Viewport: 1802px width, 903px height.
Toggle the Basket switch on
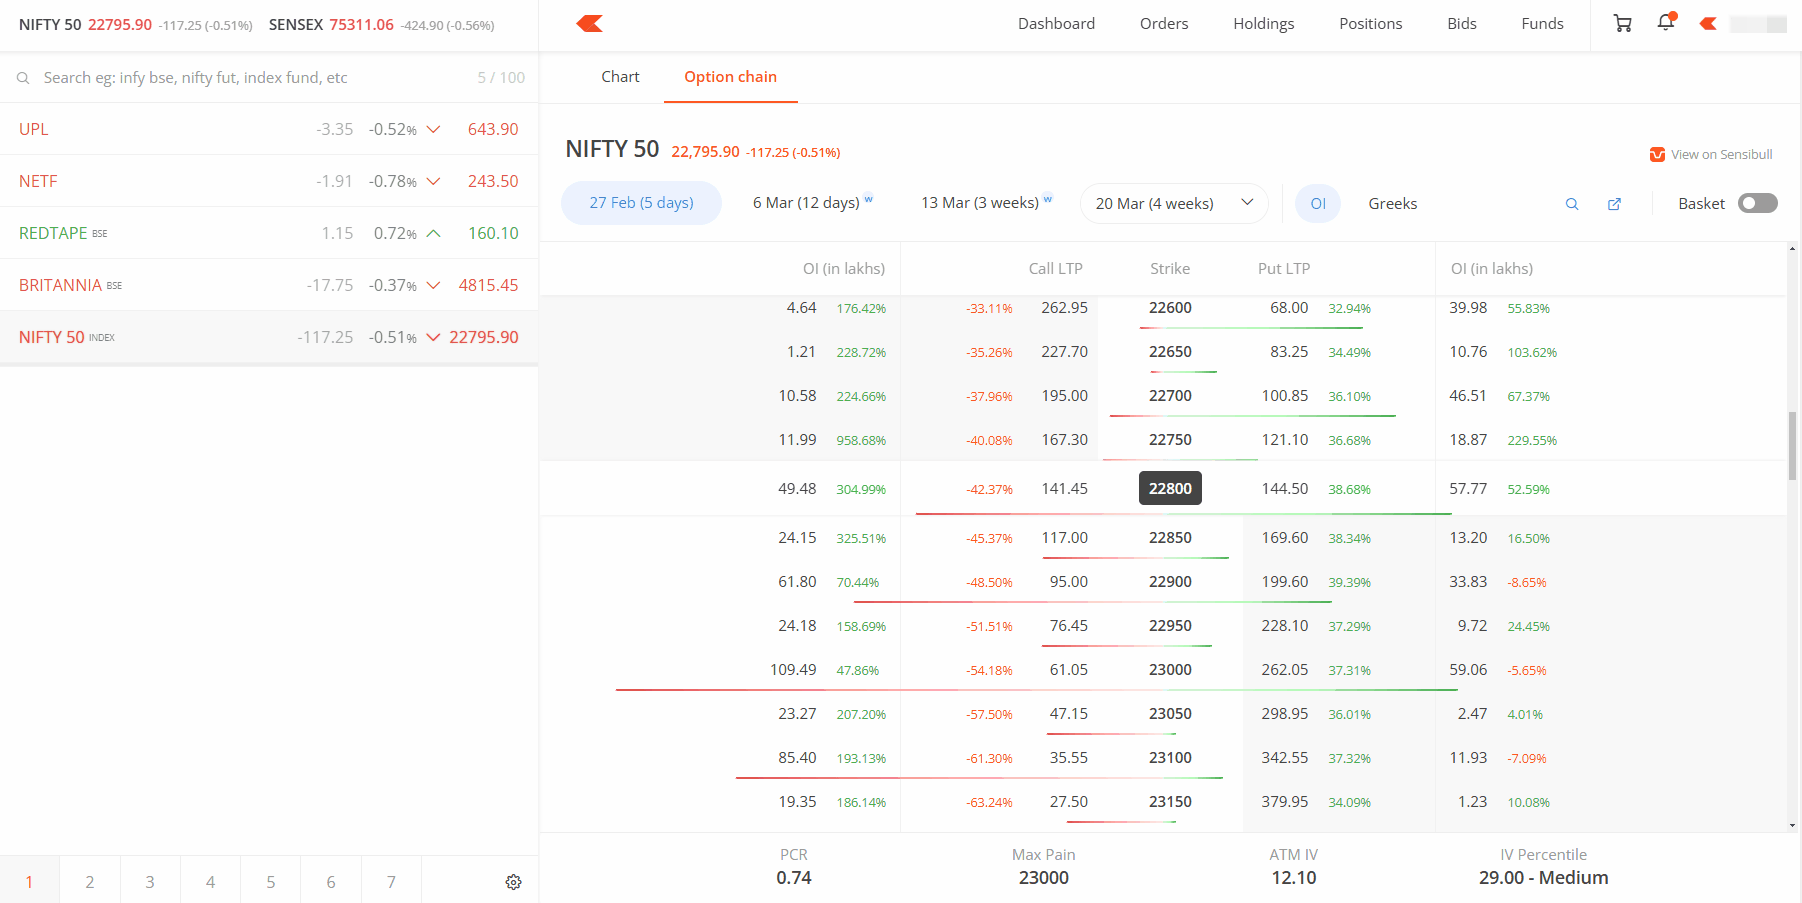tap(1757, 203)
